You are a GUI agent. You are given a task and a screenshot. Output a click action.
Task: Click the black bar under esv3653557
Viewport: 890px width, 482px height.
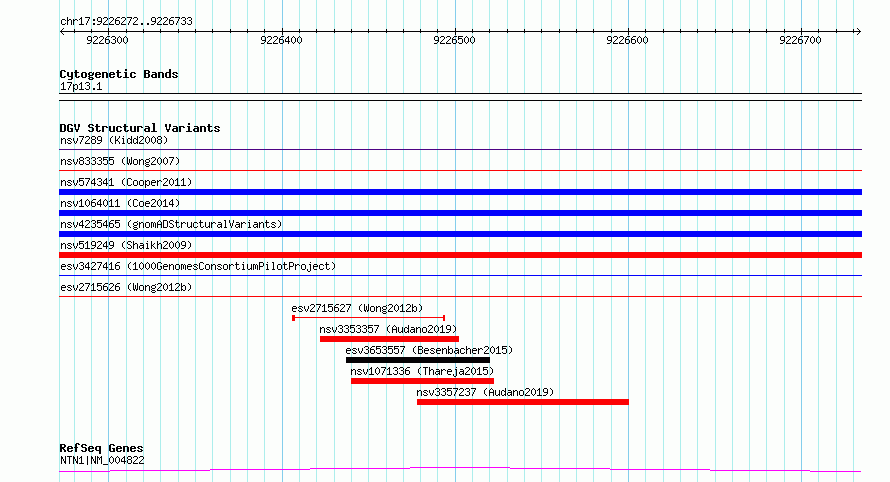point(418,360)
